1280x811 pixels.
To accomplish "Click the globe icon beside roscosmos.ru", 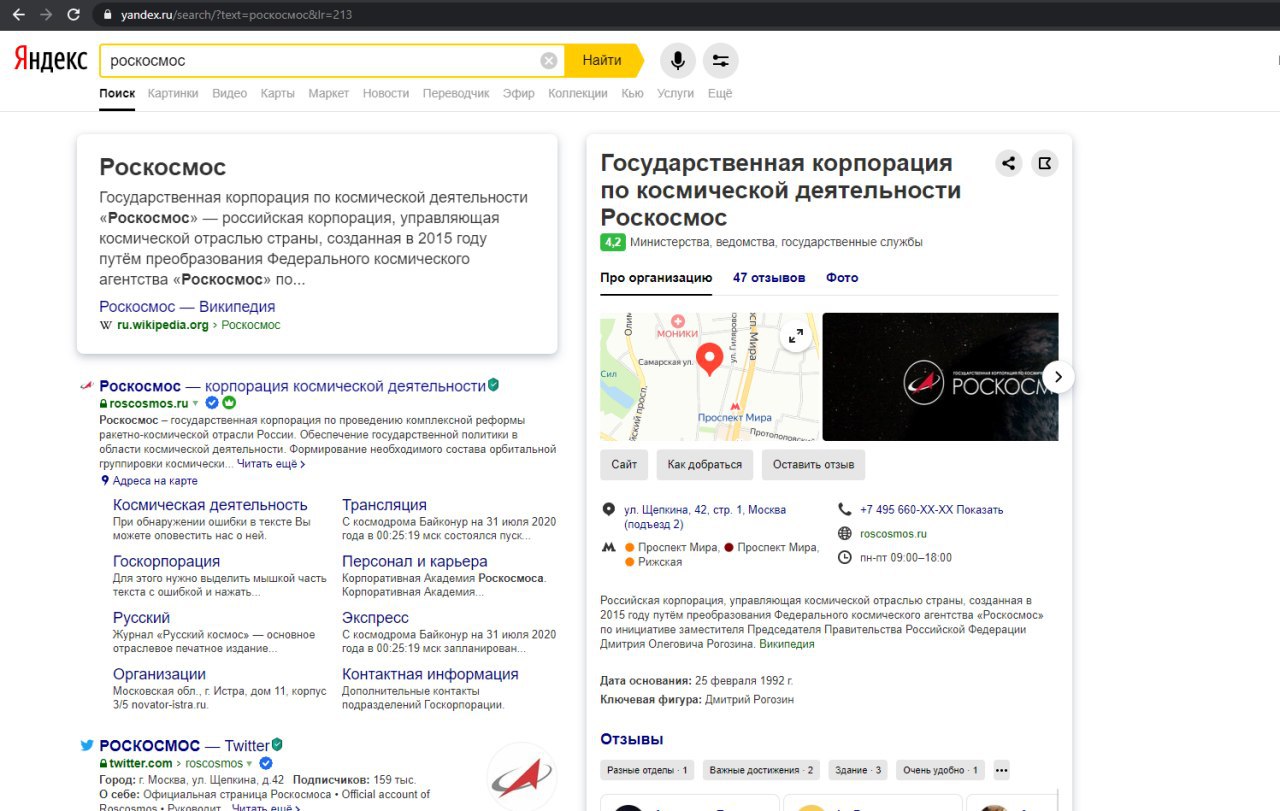I will pos(845,534).
